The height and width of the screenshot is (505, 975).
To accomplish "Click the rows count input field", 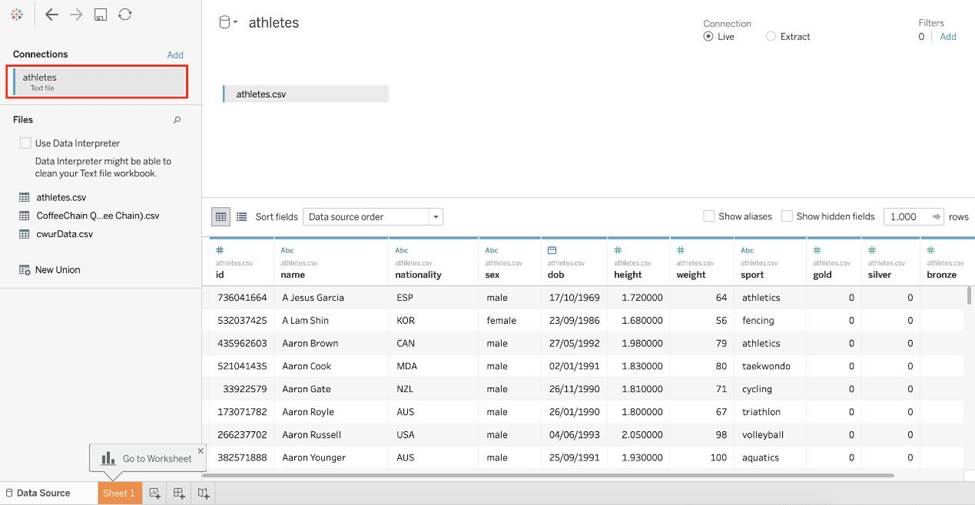I will pyautogui.click(x=904, y=217).
